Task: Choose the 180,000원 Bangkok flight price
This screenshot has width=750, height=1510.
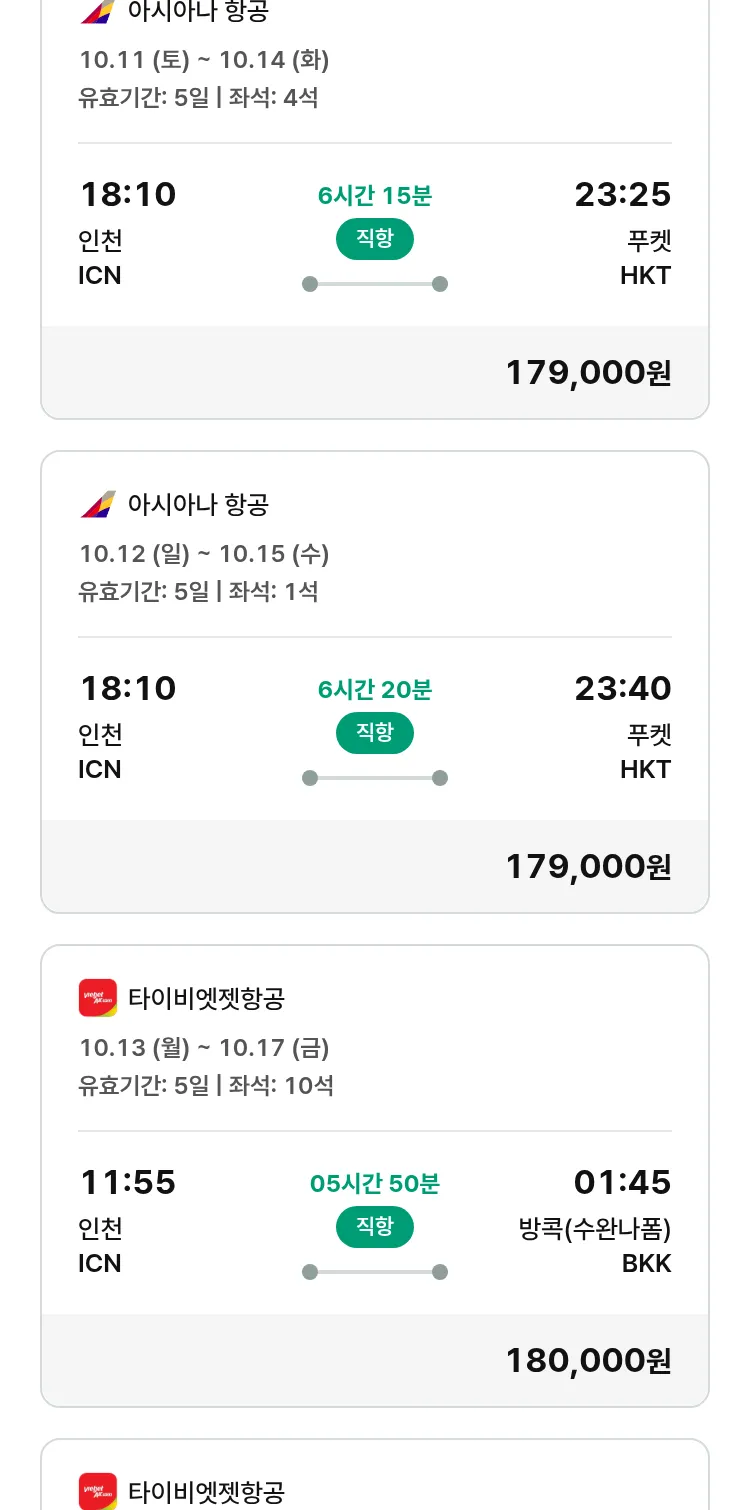Action: [588, 1361]
